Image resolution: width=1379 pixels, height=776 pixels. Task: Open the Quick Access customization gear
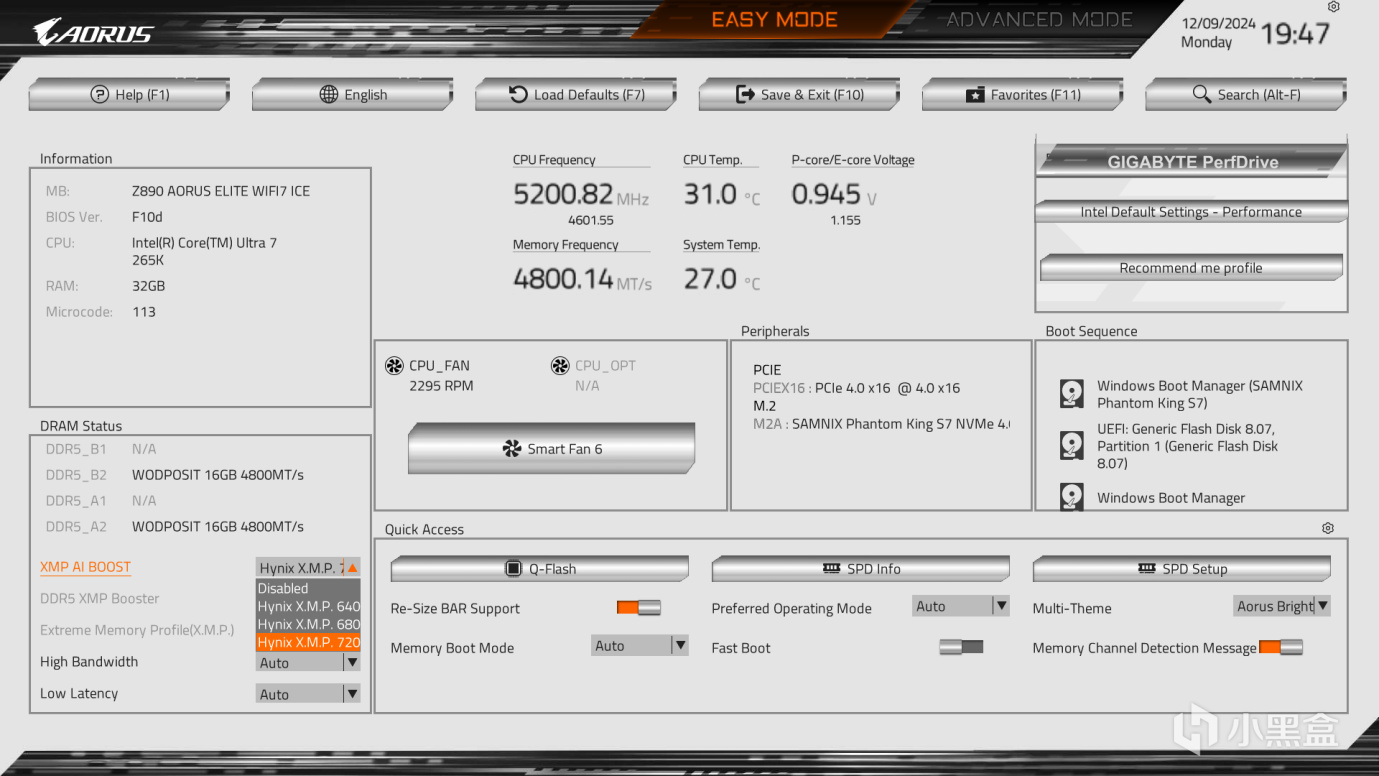pyautogui.click(x=1328, y=528)
